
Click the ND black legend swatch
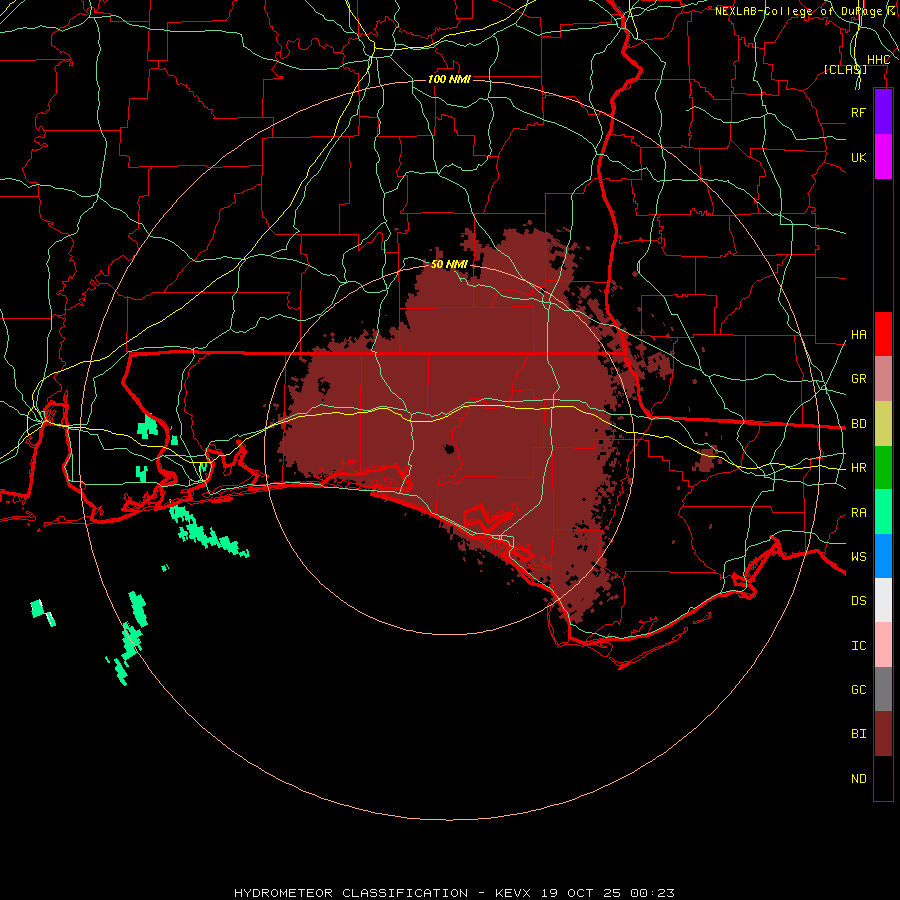(x=883, y=778)
